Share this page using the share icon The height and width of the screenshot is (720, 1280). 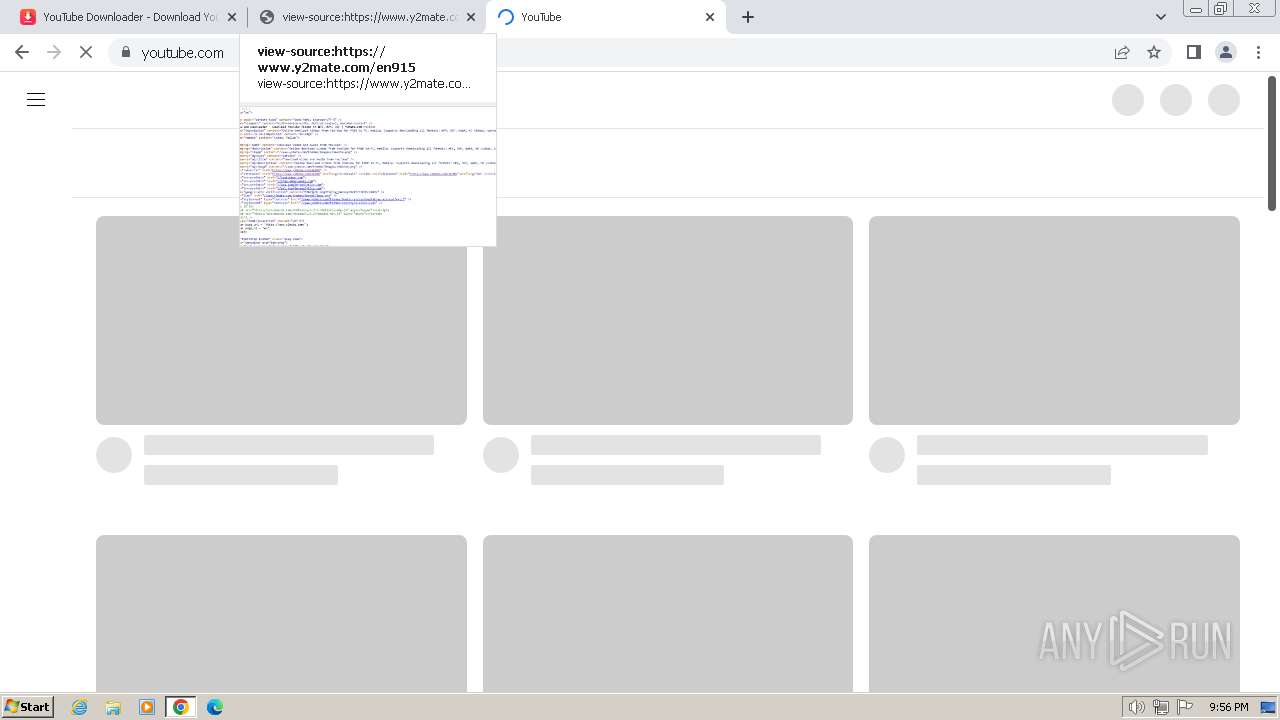tap(1122, 52)
